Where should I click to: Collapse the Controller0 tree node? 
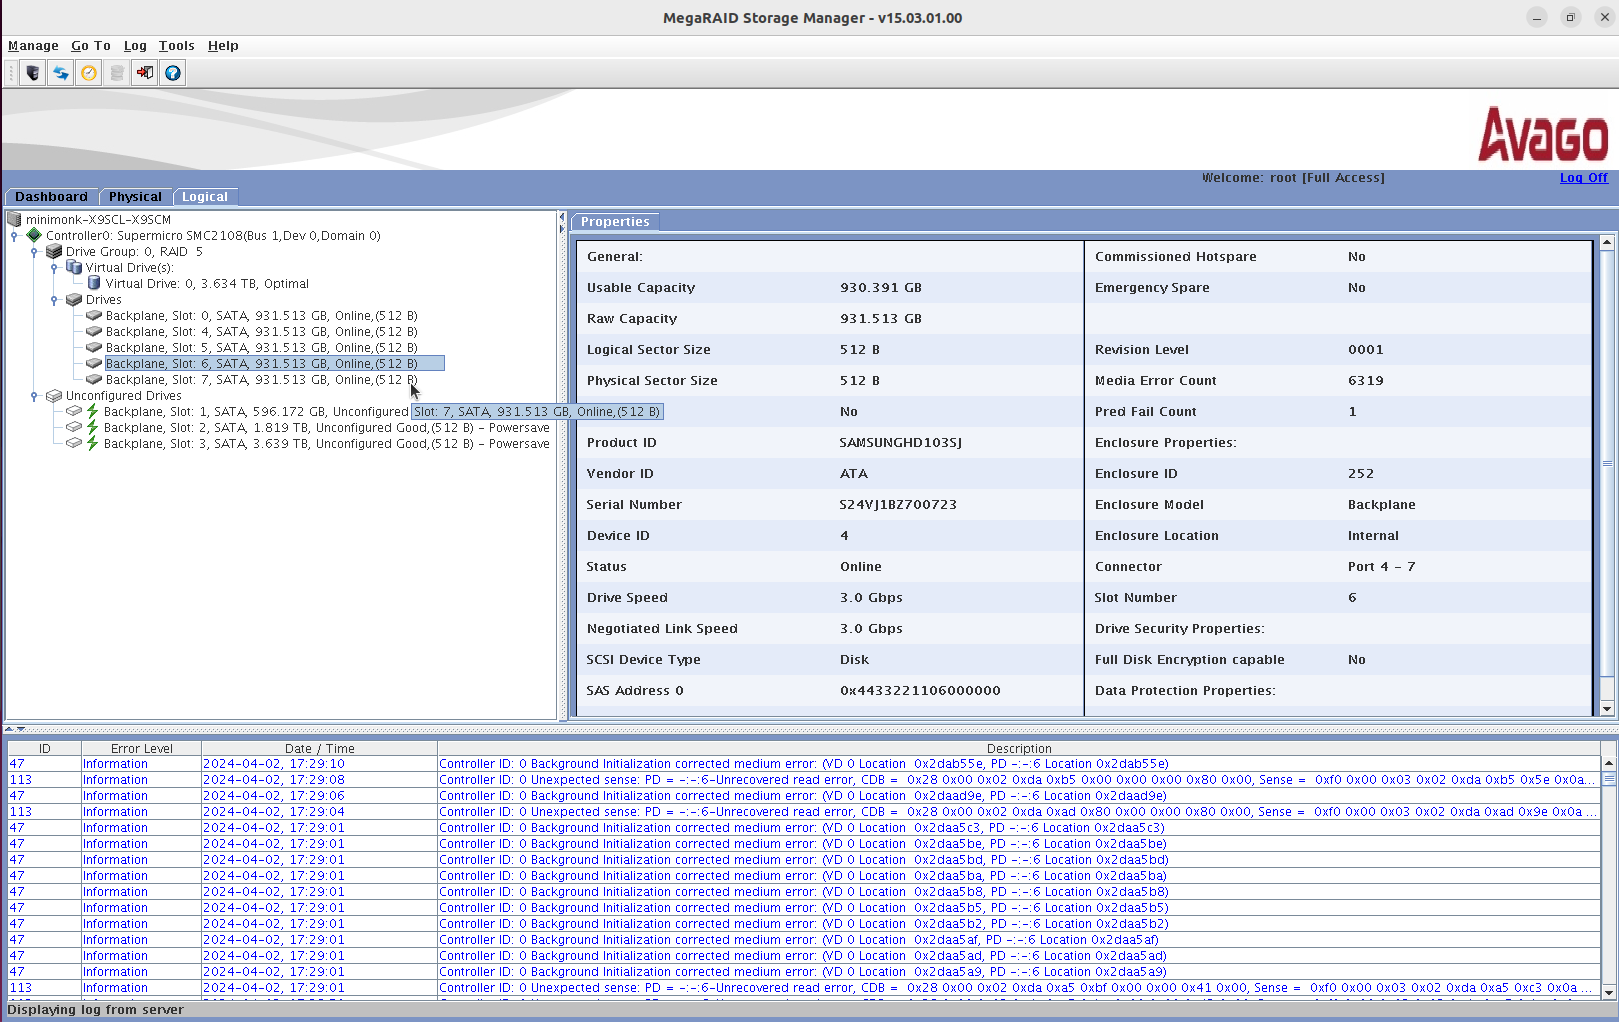point(14,236)
